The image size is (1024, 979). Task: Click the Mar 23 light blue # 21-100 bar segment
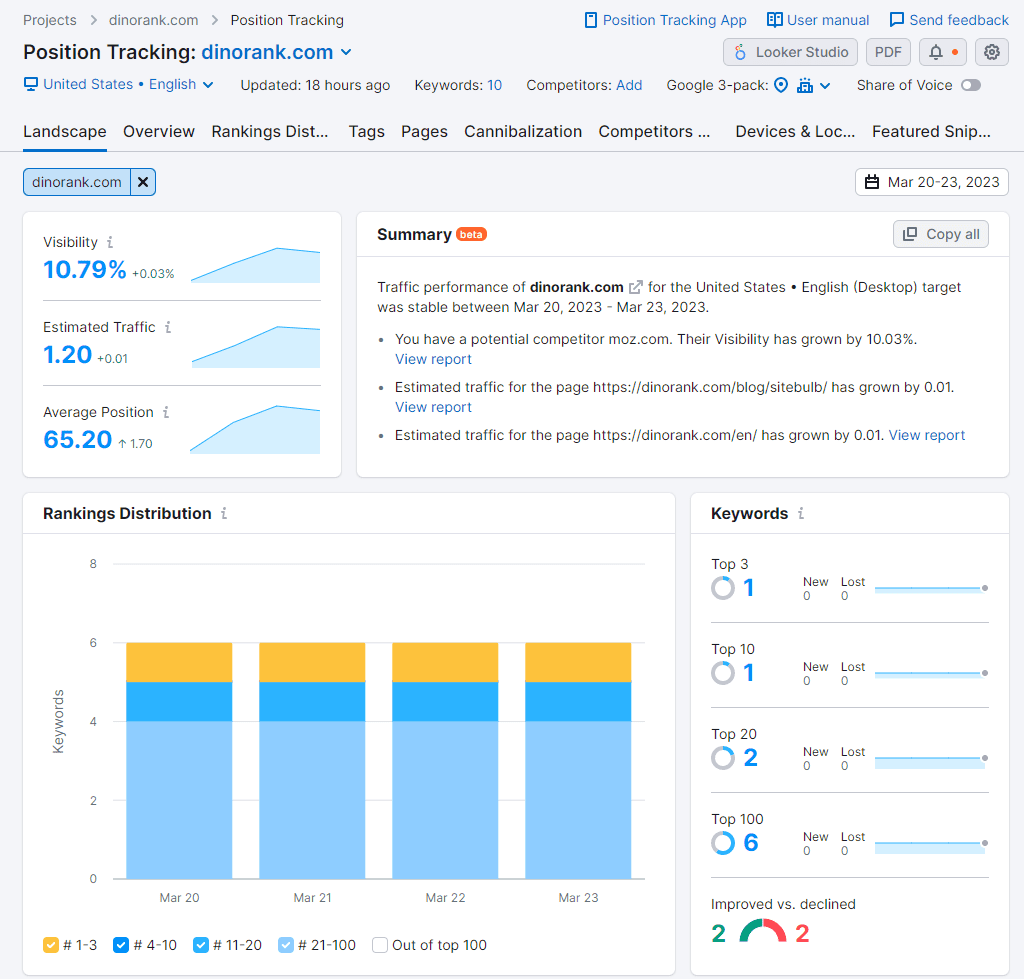(x=578, y=800)
